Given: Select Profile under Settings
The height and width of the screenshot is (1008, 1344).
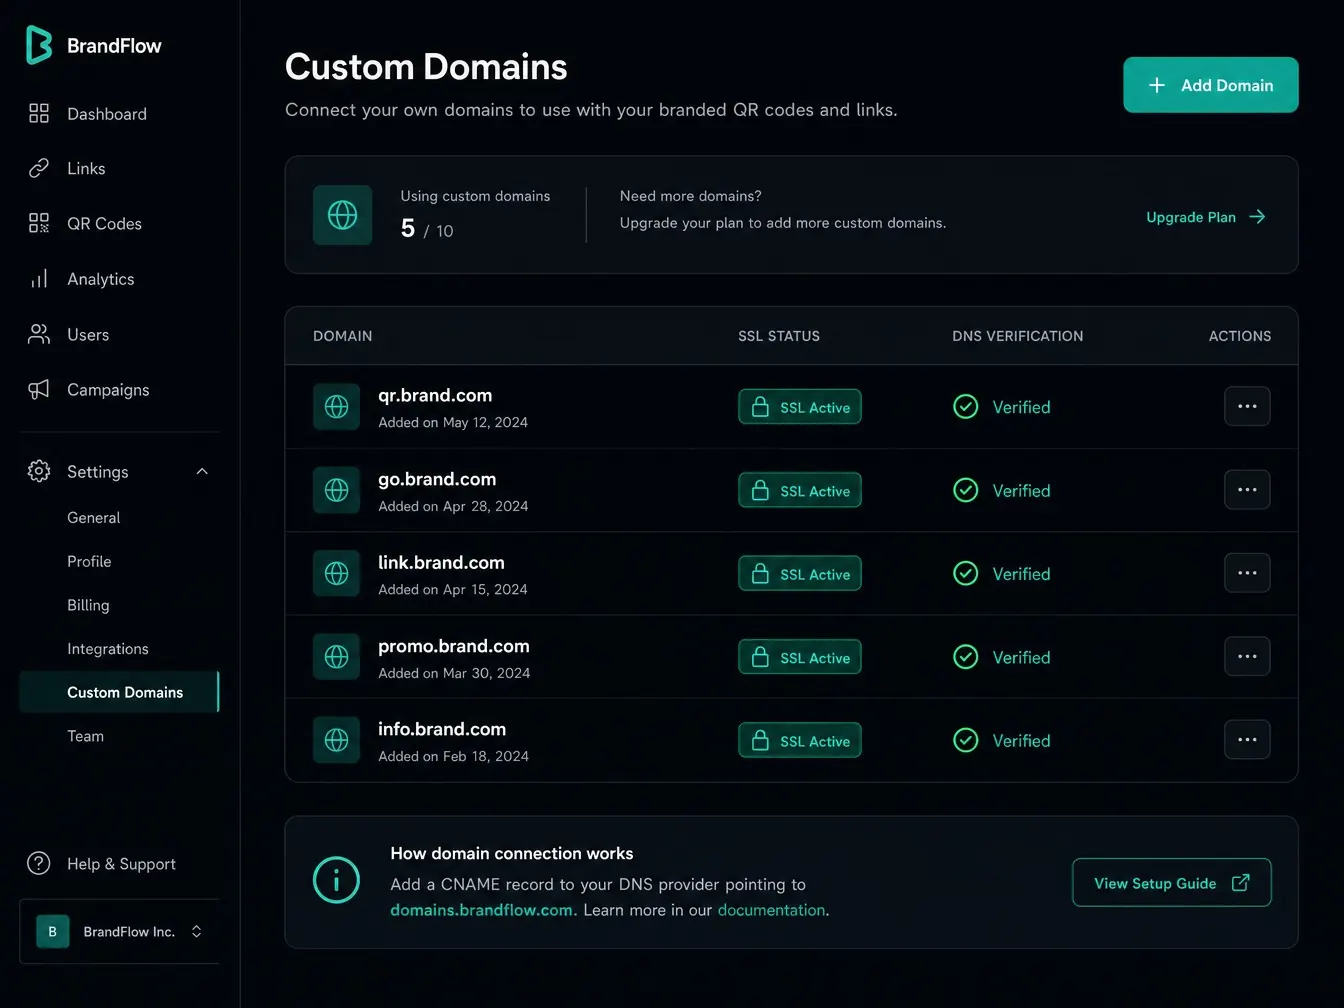Looking at the screenshot, I should pos(89,562).
